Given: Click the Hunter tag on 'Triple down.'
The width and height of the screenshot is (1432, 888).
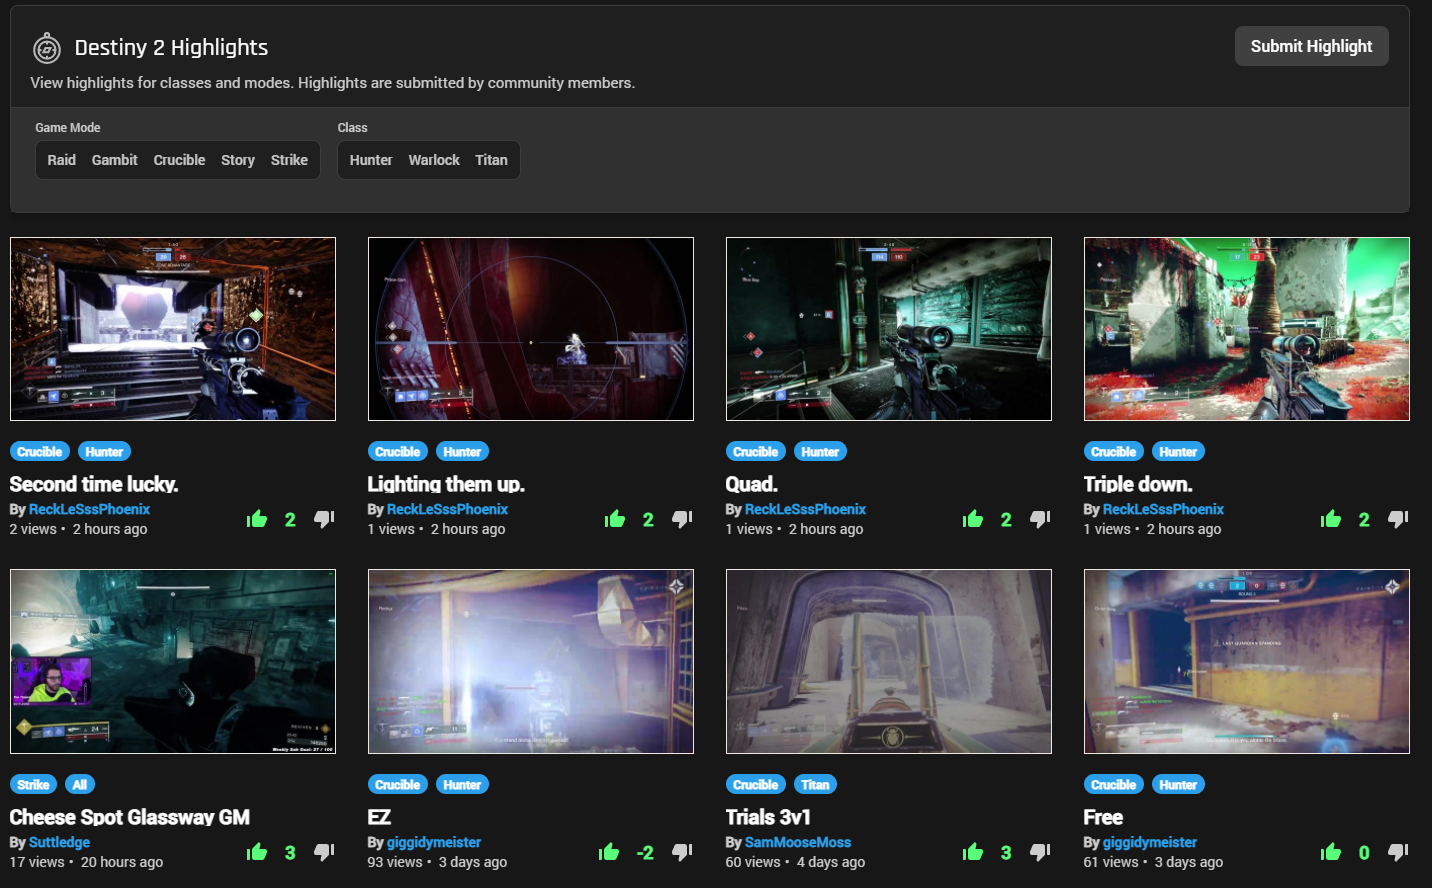Looking at the screenshot, I should click(1178, 452).
